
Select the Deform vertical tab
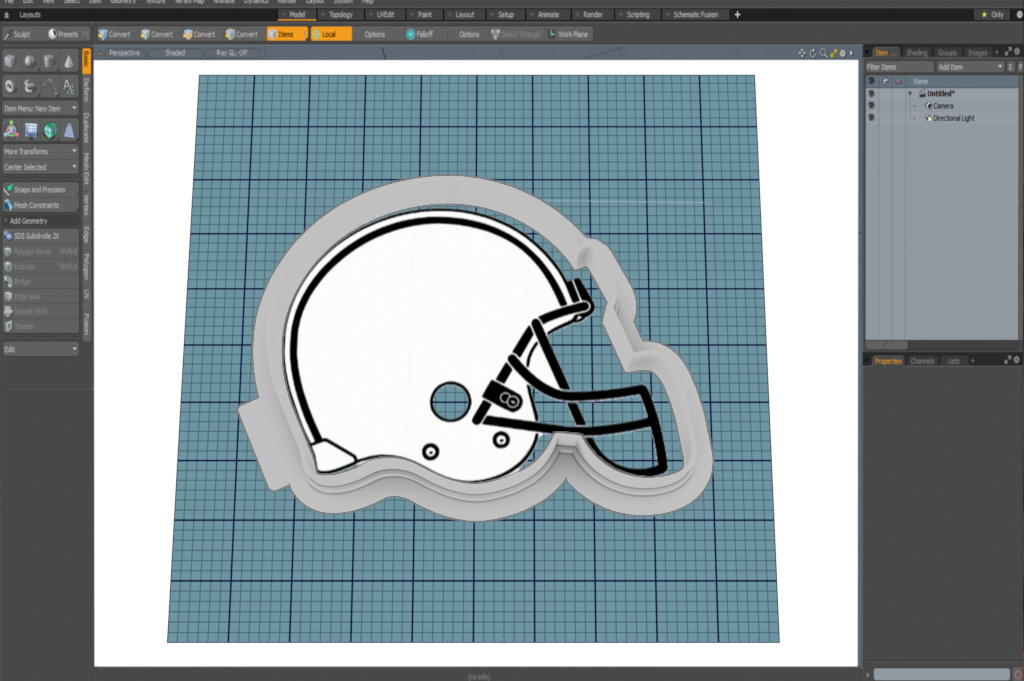click(x=86, y=89)
